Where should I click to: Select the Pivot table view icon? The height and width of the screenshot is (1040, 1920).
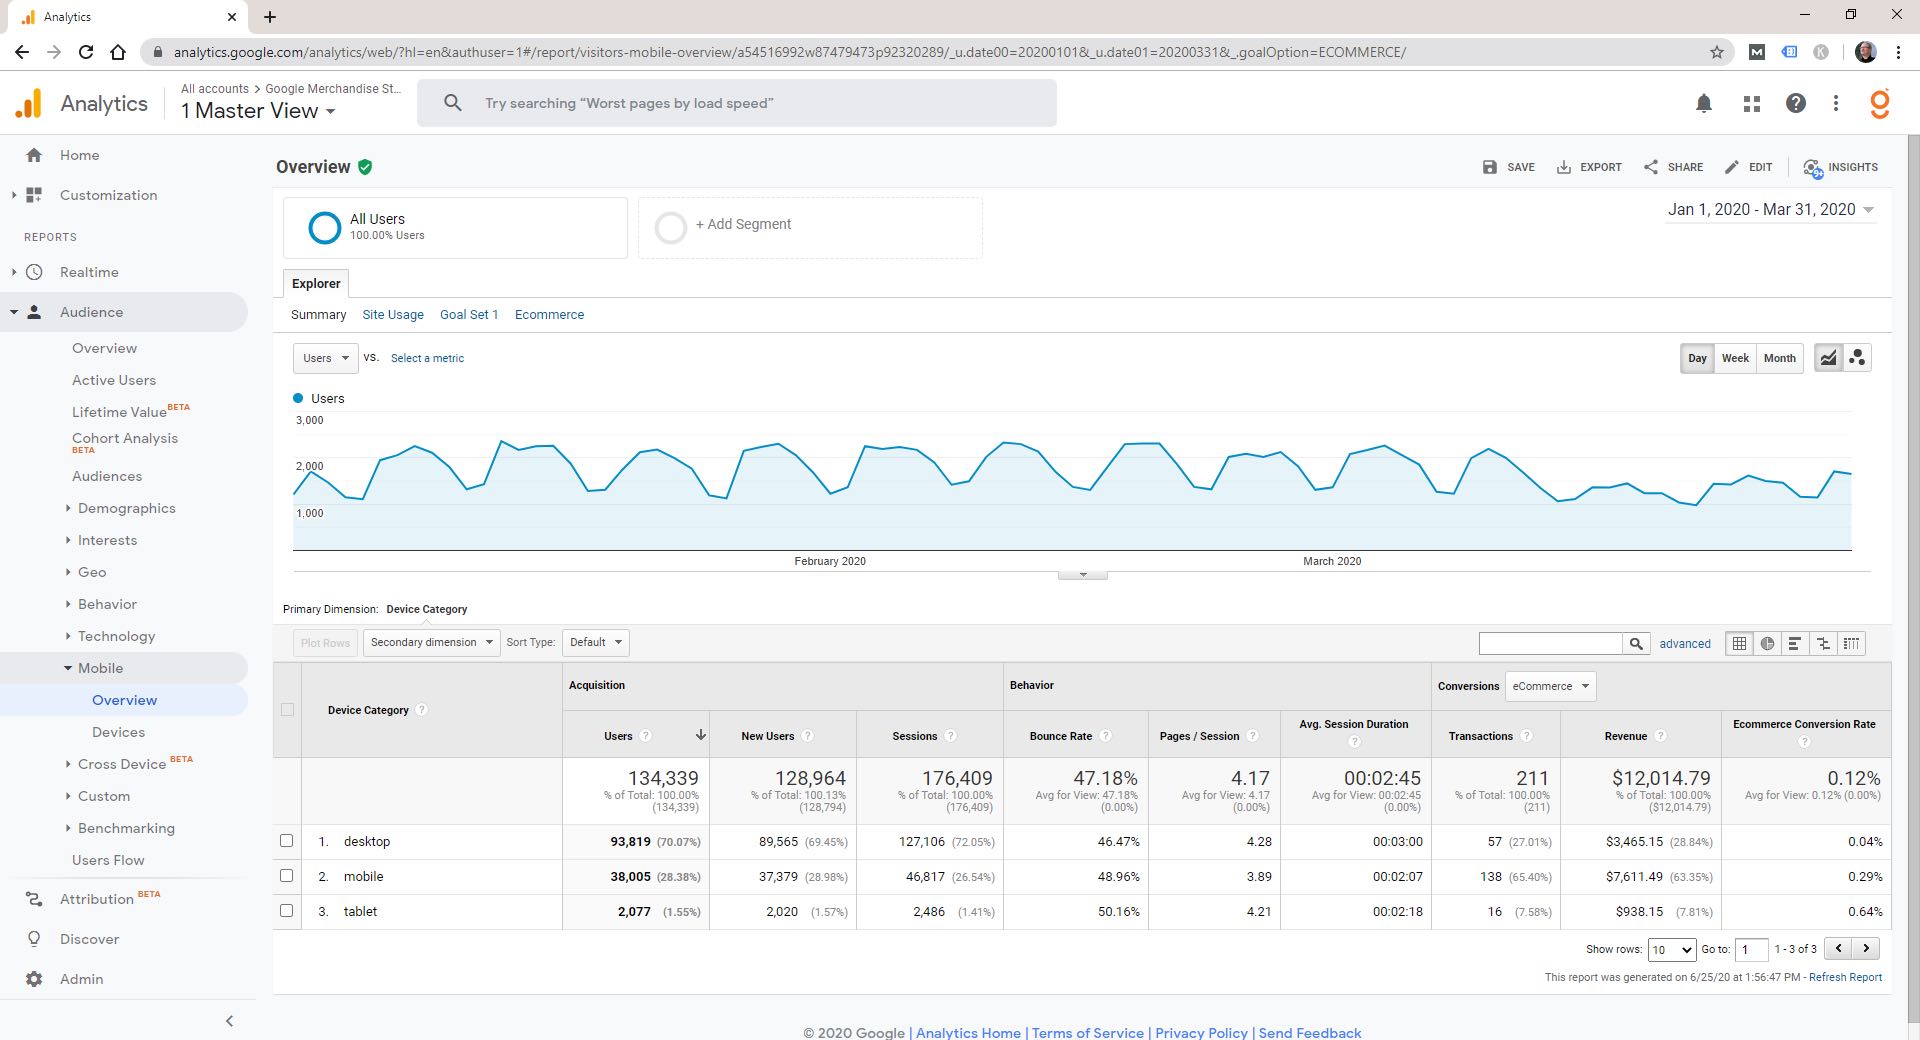tap(1852, 643)
